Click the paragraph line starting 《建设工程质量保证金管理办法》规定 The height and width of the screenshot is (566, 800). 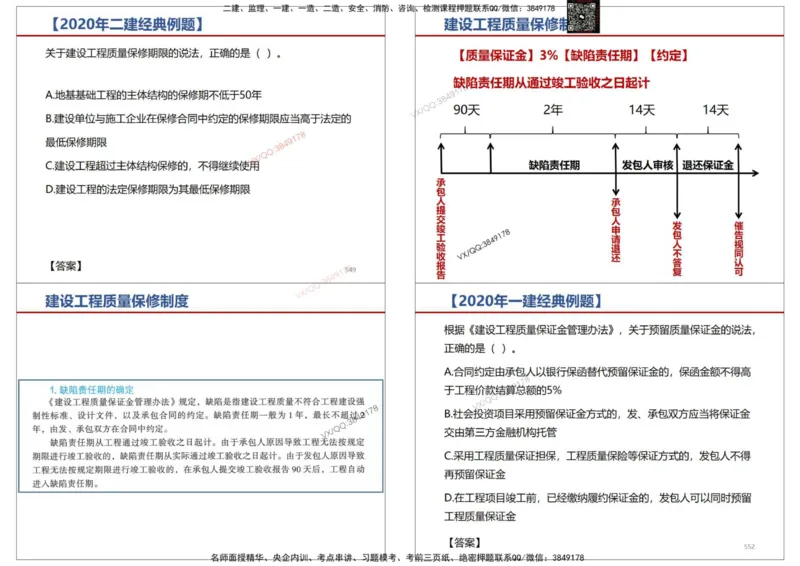tap(206, 402)
